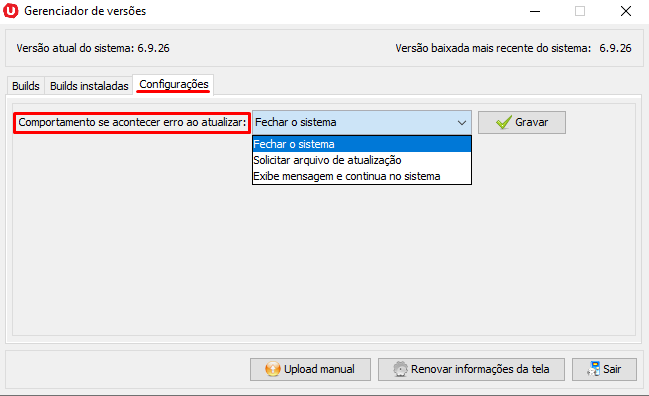
Task: Click the Comportamento se acontecer erro label
Action: pyautogui.click(x=132, y=122)
